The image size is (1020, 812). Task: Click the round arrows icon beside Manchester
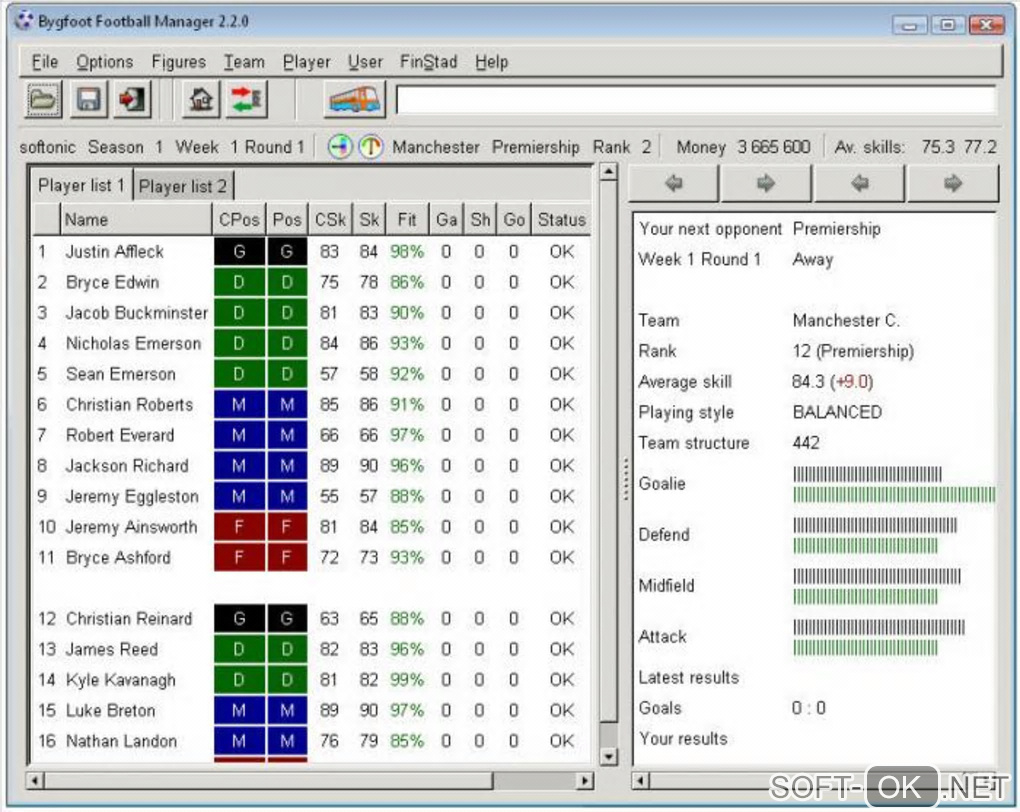[x=340, y=147]
